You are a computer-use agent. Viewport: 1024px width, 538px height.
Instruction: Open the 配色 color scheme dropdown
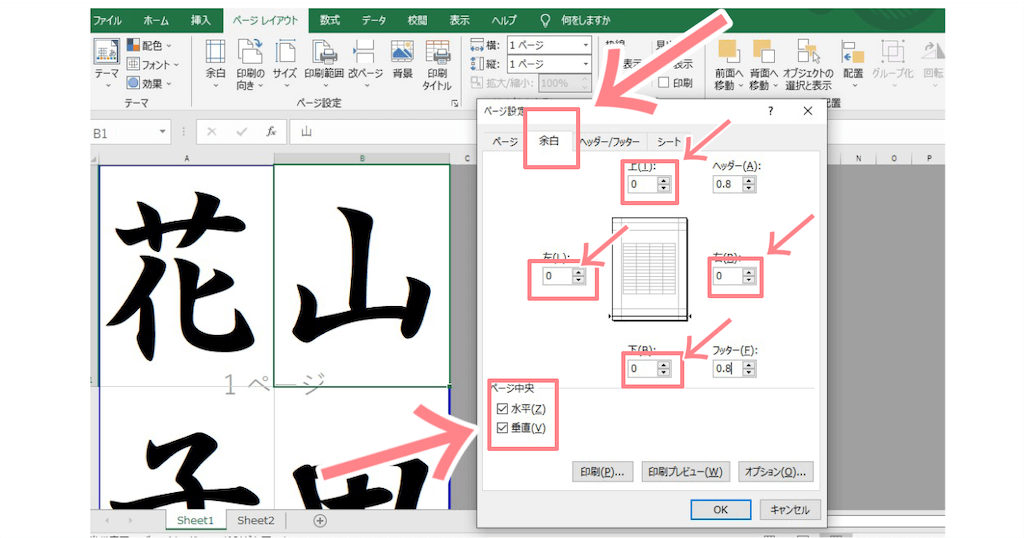click(150, 45)
